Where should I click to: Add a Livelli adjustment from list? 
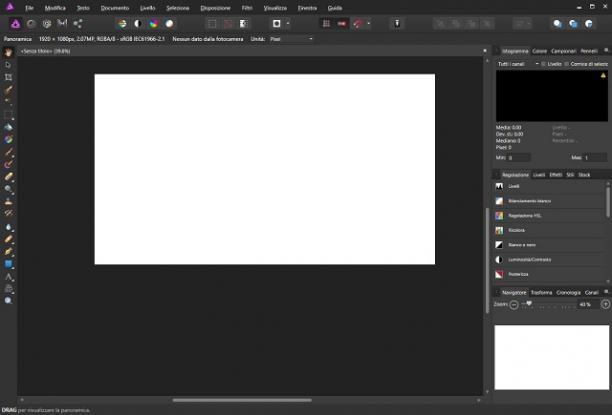click(549, 186)
